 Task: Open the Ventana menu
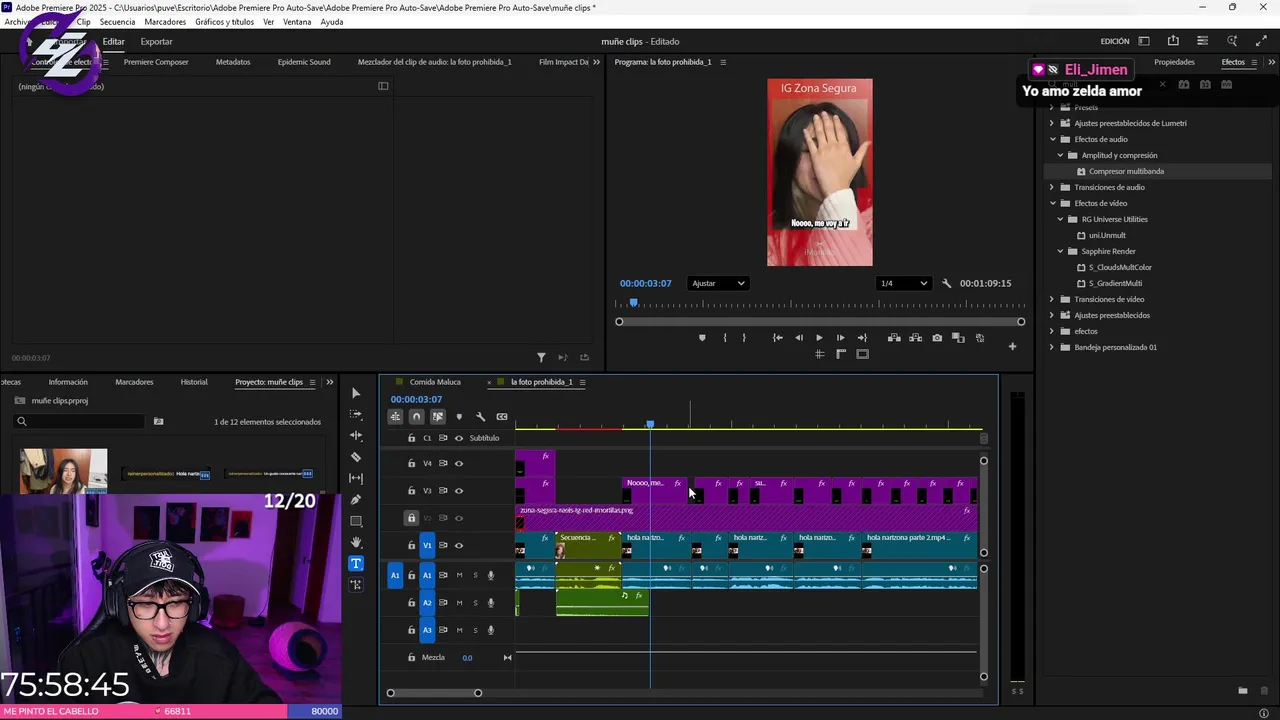pos(297,22)
